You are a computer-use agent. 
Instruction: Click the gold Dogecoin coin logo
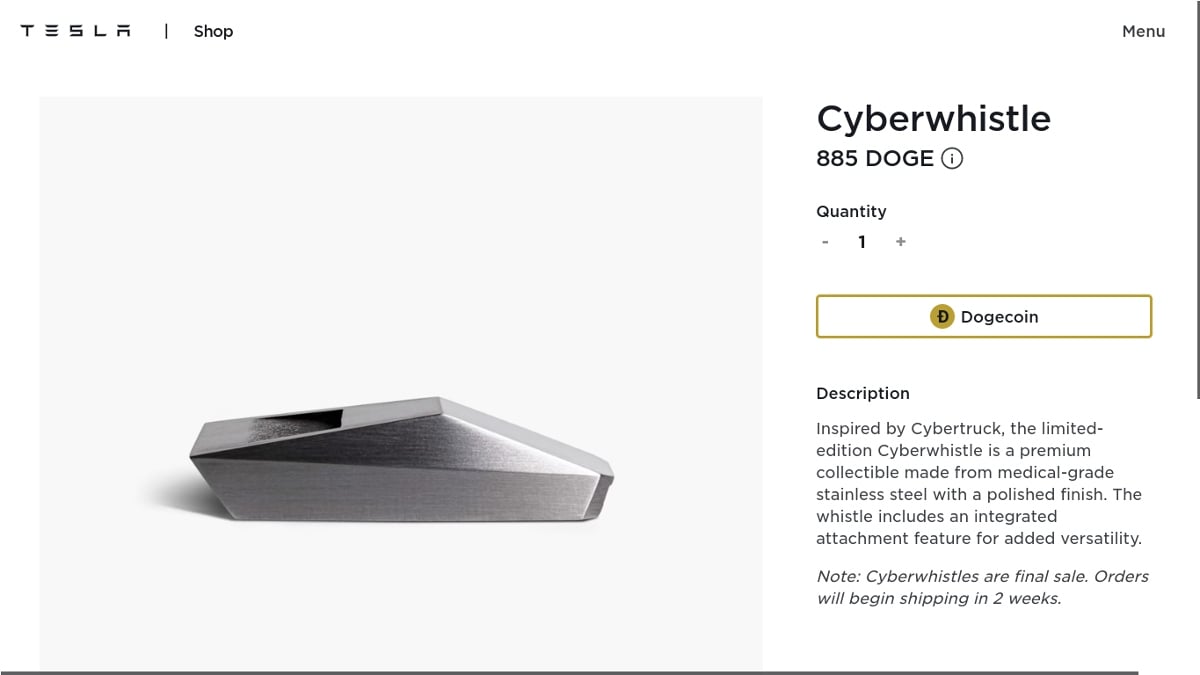(x=942, y=317)
